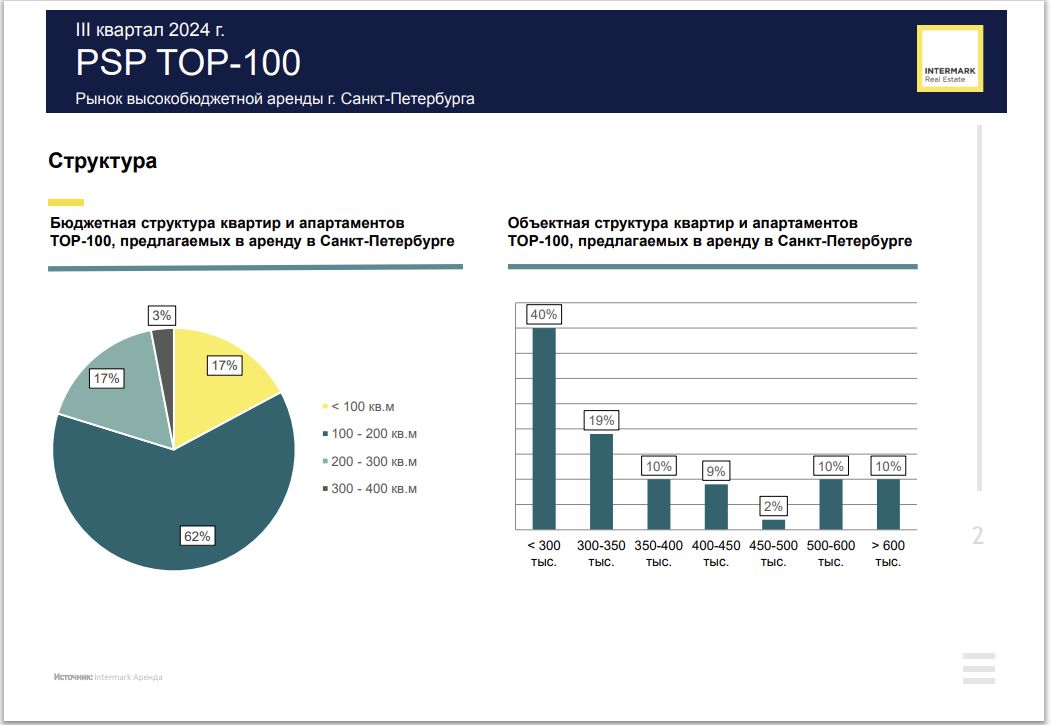The width and height of the screenshot is (1051, 725).
Task: Click the Intermark Real Estate logo
Action: point(949,58)
